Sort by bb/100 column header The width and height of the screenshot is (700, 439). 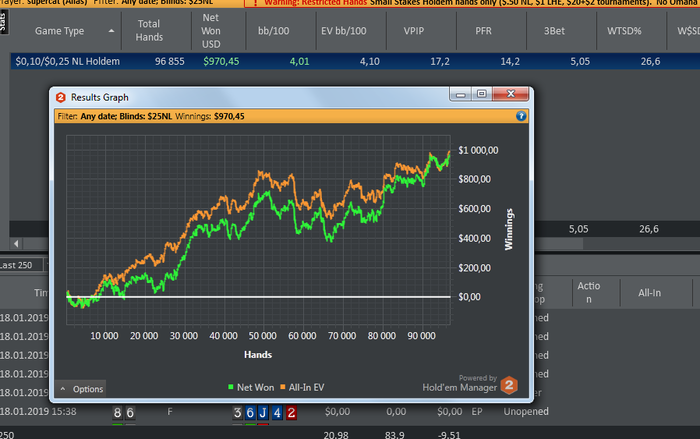pyautogui.click(x=273, y=31)
